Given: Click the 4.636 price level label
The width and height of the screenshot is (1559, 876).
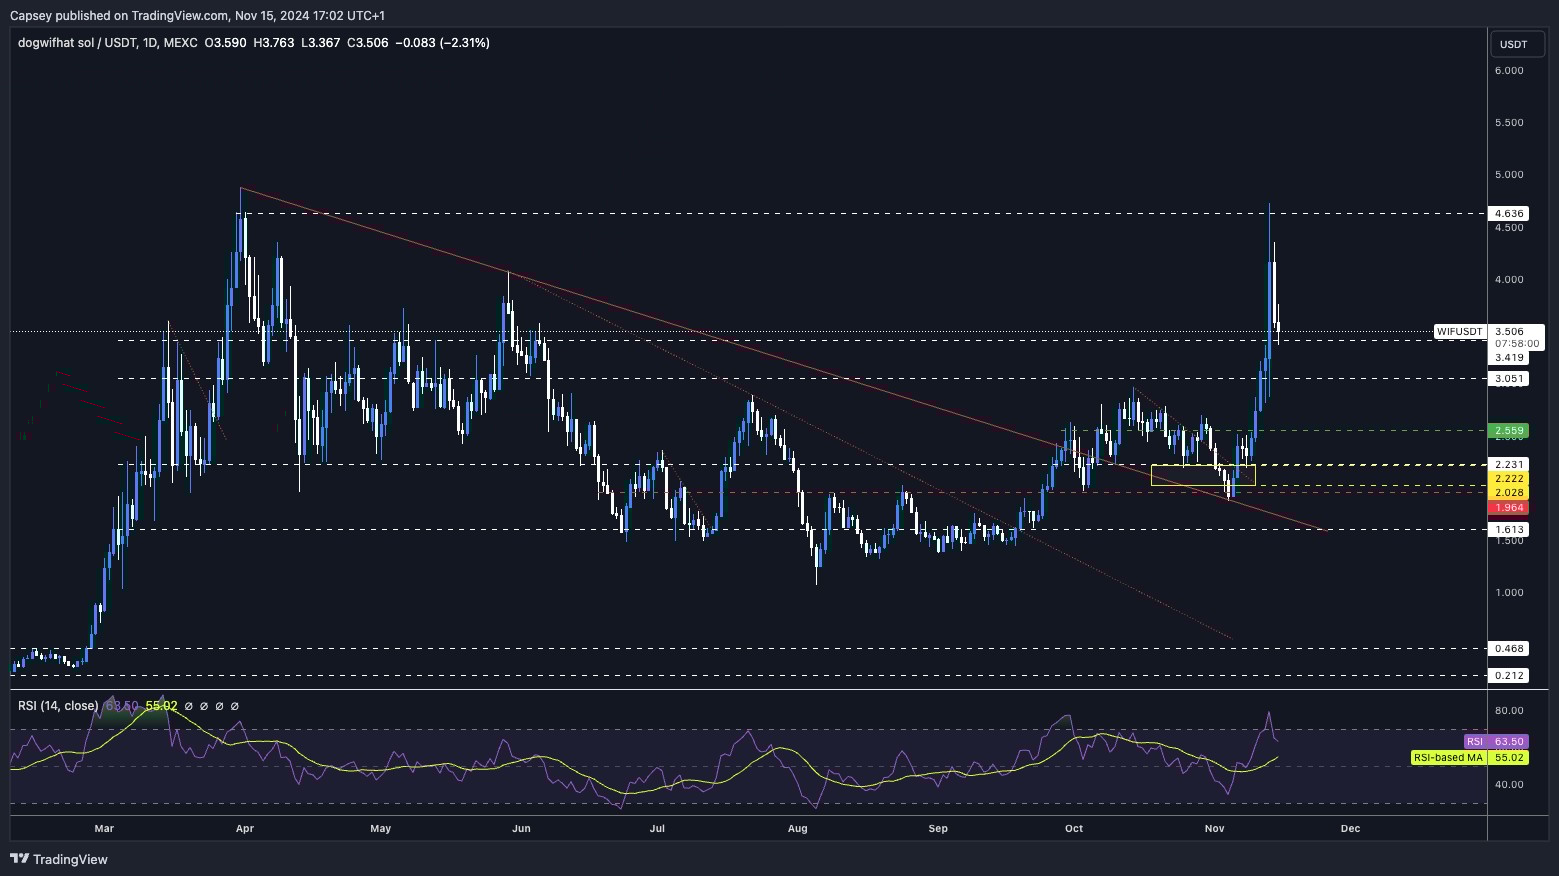Looking at the screenshot, I should pos(1511,213).
